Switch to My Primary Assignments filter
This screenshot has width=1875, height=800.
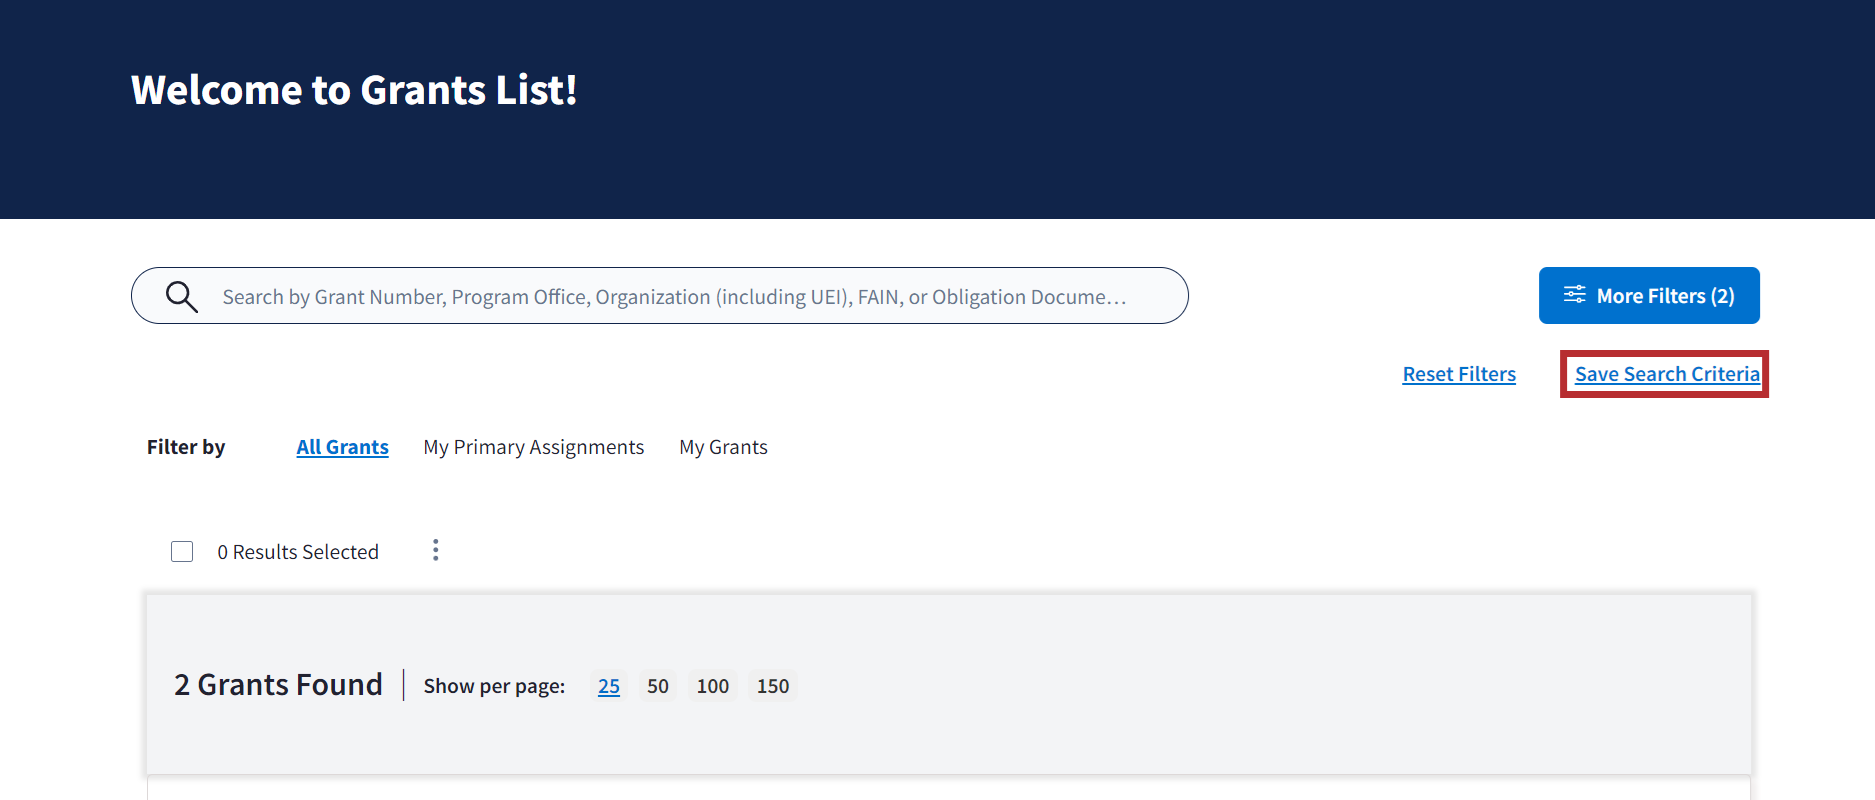click(533, 447)
